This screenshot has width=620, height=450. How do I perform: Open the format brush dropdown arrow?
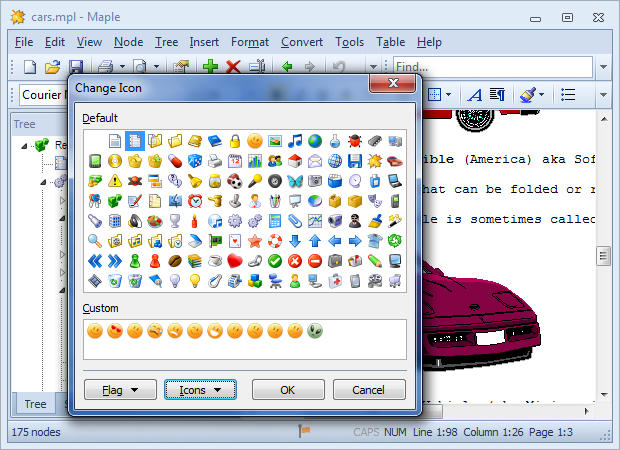[x=541, y=95]
